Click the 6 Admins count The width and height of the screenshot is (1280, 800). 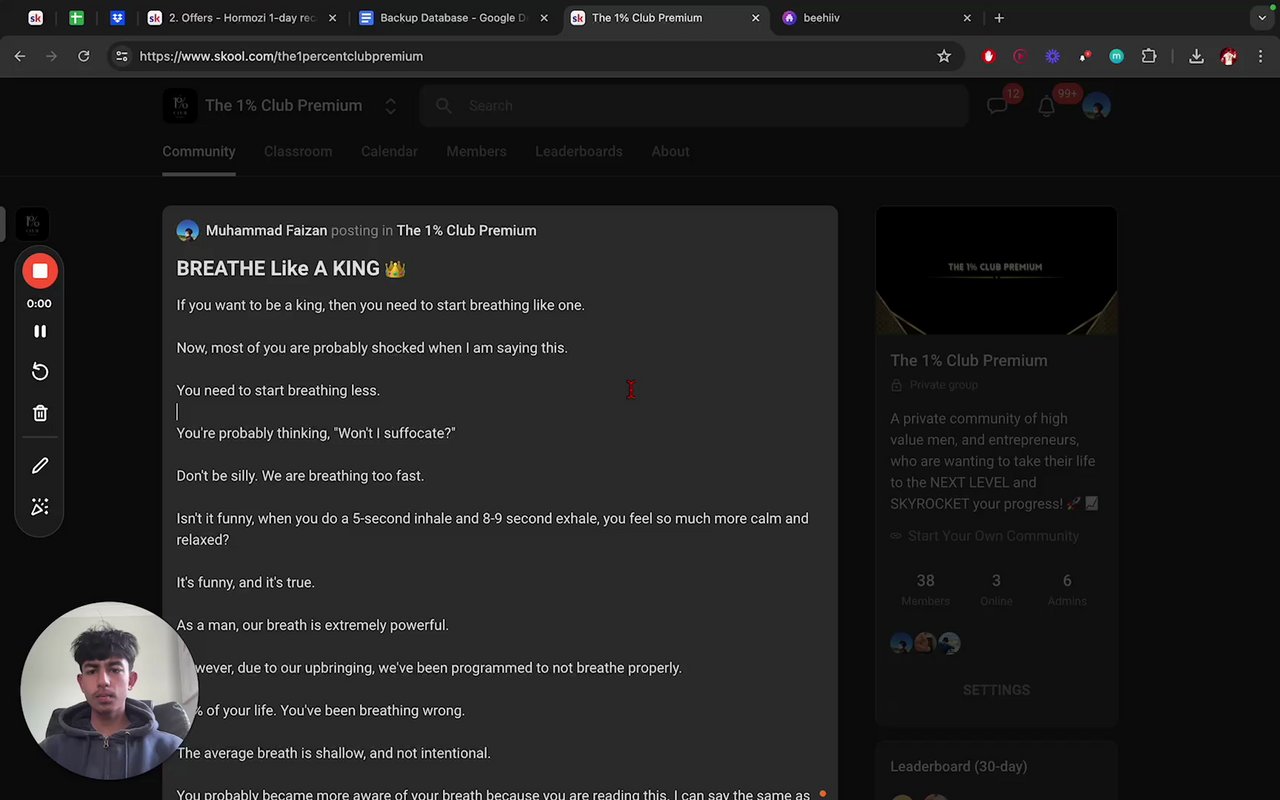[1067, 589]
